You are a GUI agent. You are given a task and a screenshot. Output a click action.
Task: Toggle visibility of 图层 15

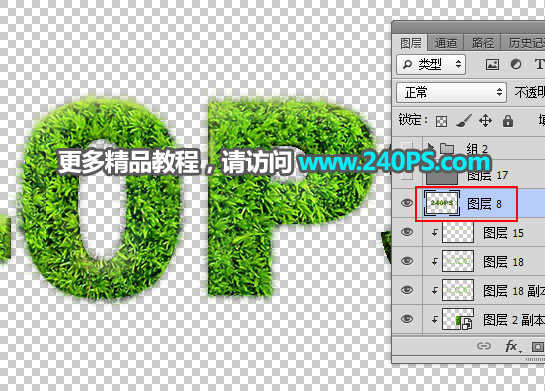tap(406, 232)
